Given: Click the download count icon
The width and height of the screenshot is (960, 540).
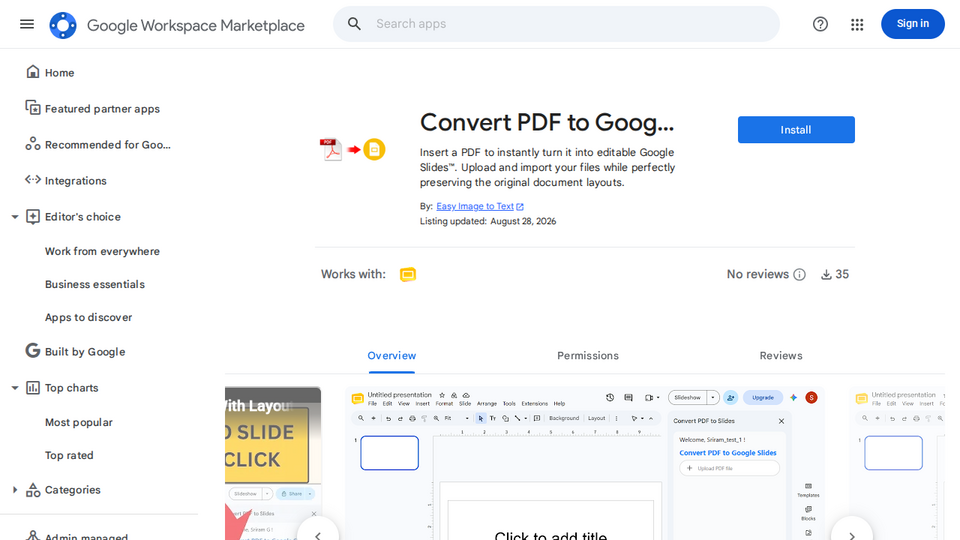Looking at the screenshot, I should pyautogui.click(x=826, y=274).
